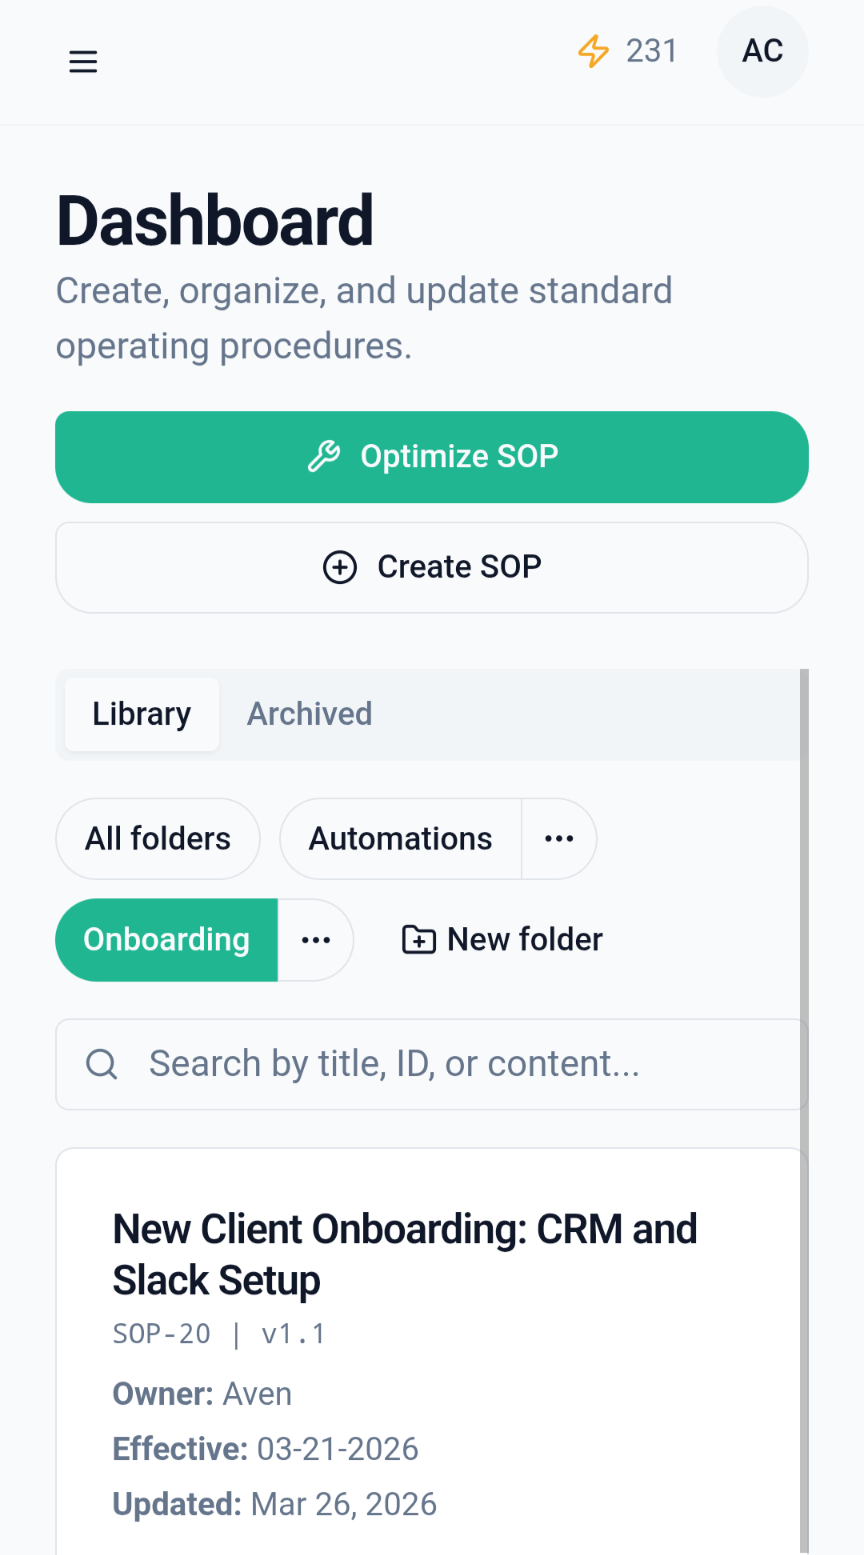Open the Onboarding folder options menu
Screen dimensions: 864x1555
coord(316,940)
